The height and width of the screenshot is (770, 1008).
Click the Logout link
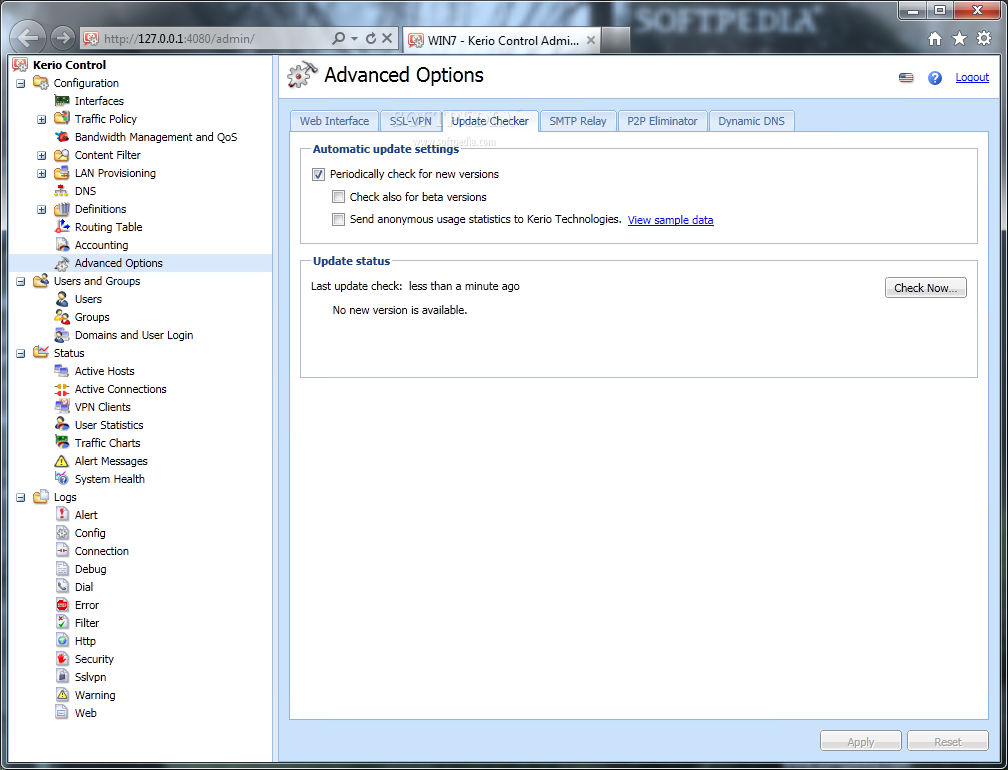[972, 77]
